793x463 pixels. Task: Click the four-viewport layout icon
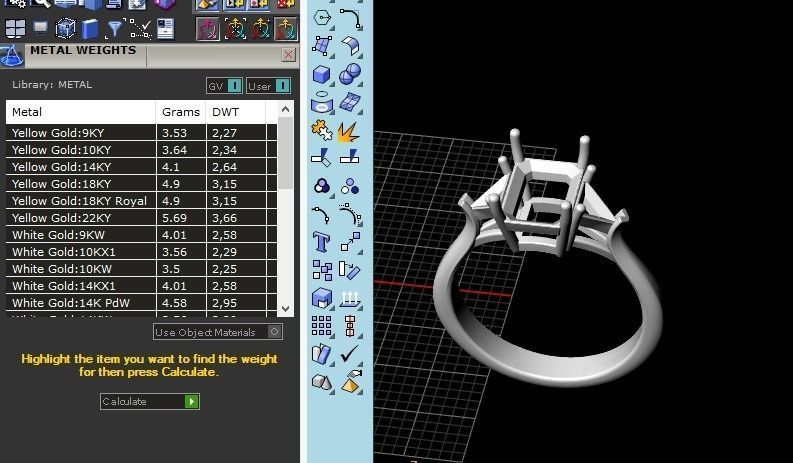pos(15,28)
